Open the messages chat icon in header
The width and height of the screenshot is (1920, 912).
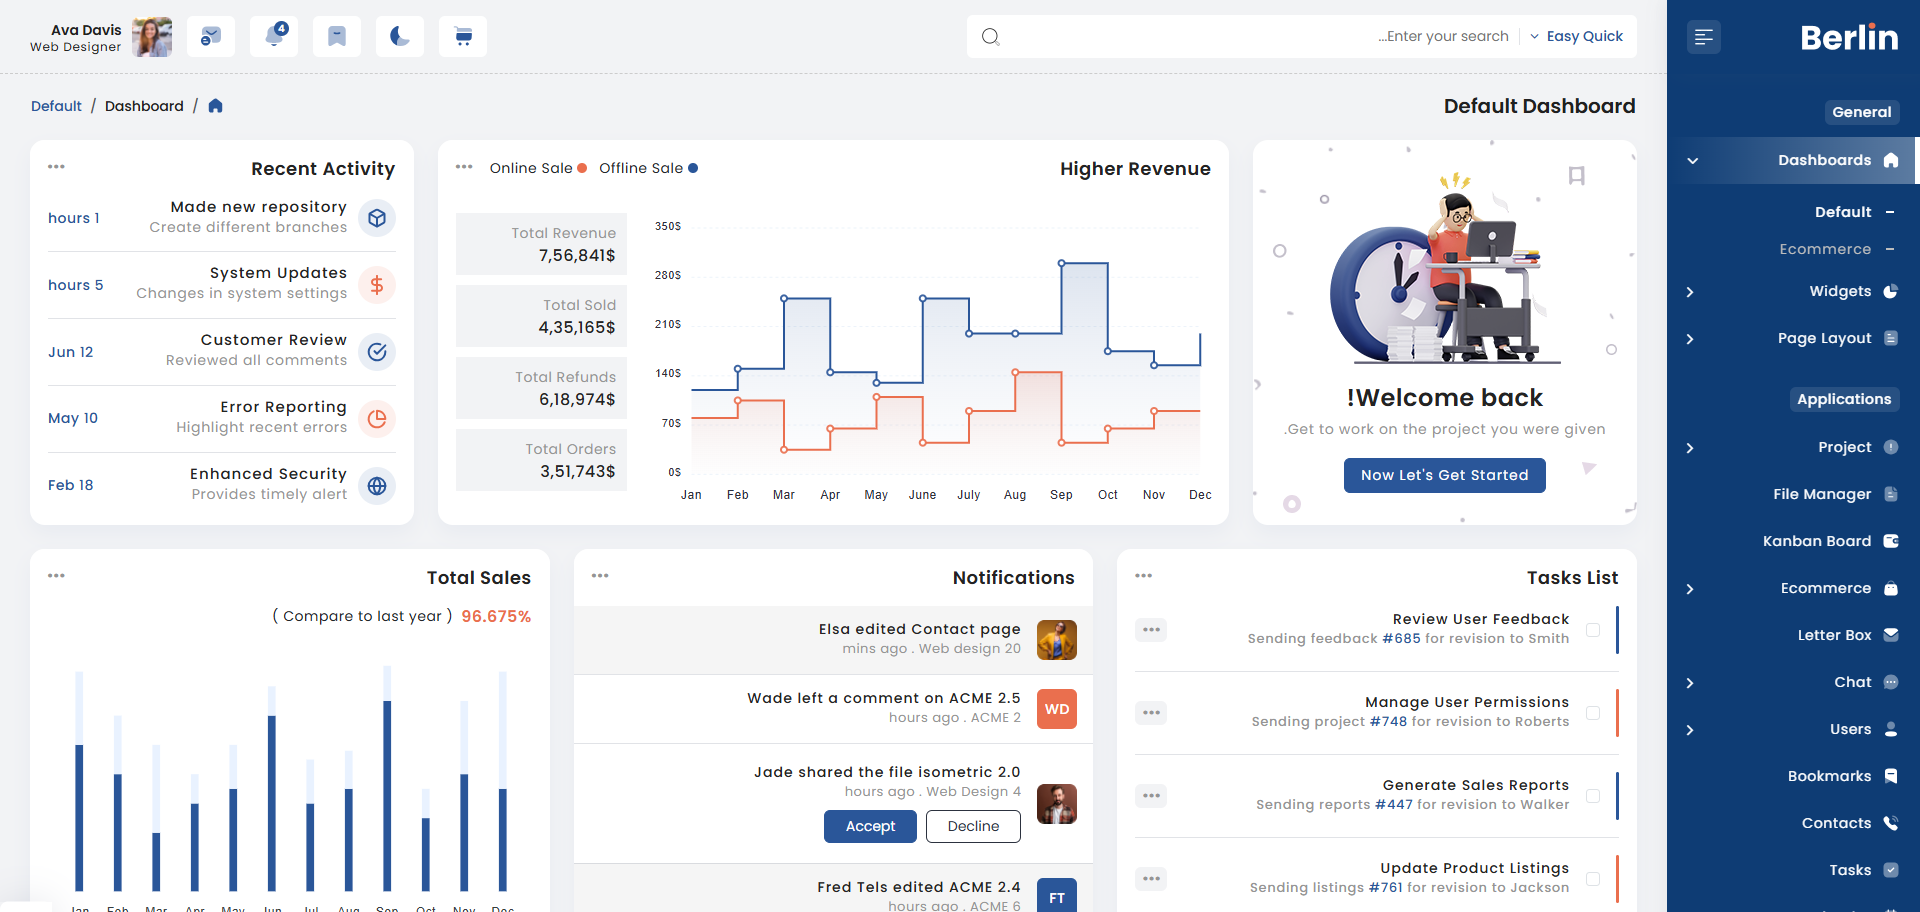pos(211,37)
